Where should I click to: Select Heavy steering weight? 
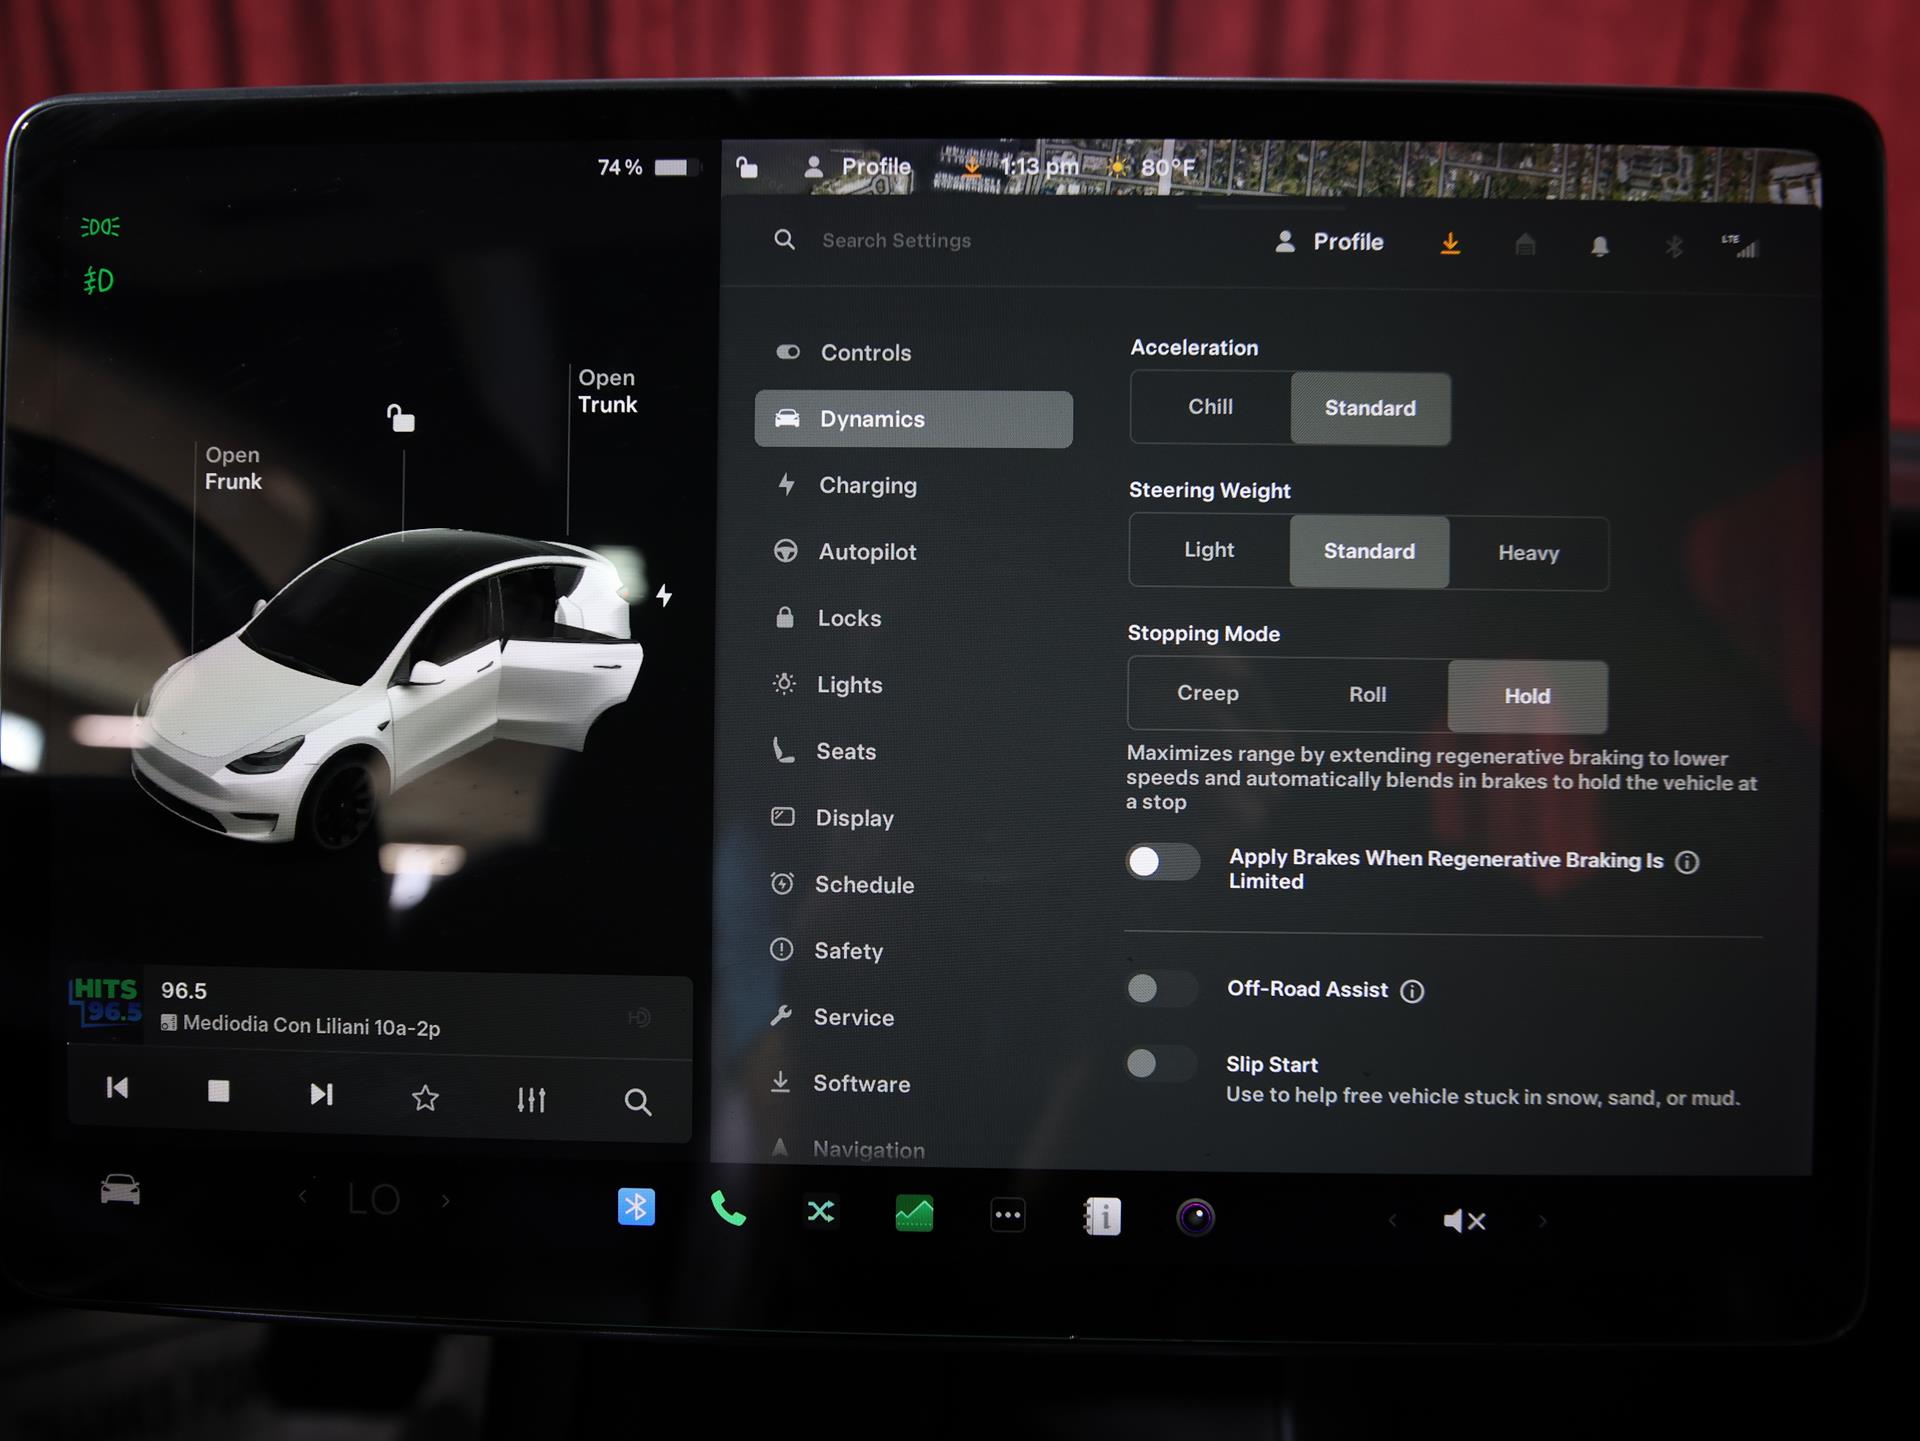[1527, 553]
